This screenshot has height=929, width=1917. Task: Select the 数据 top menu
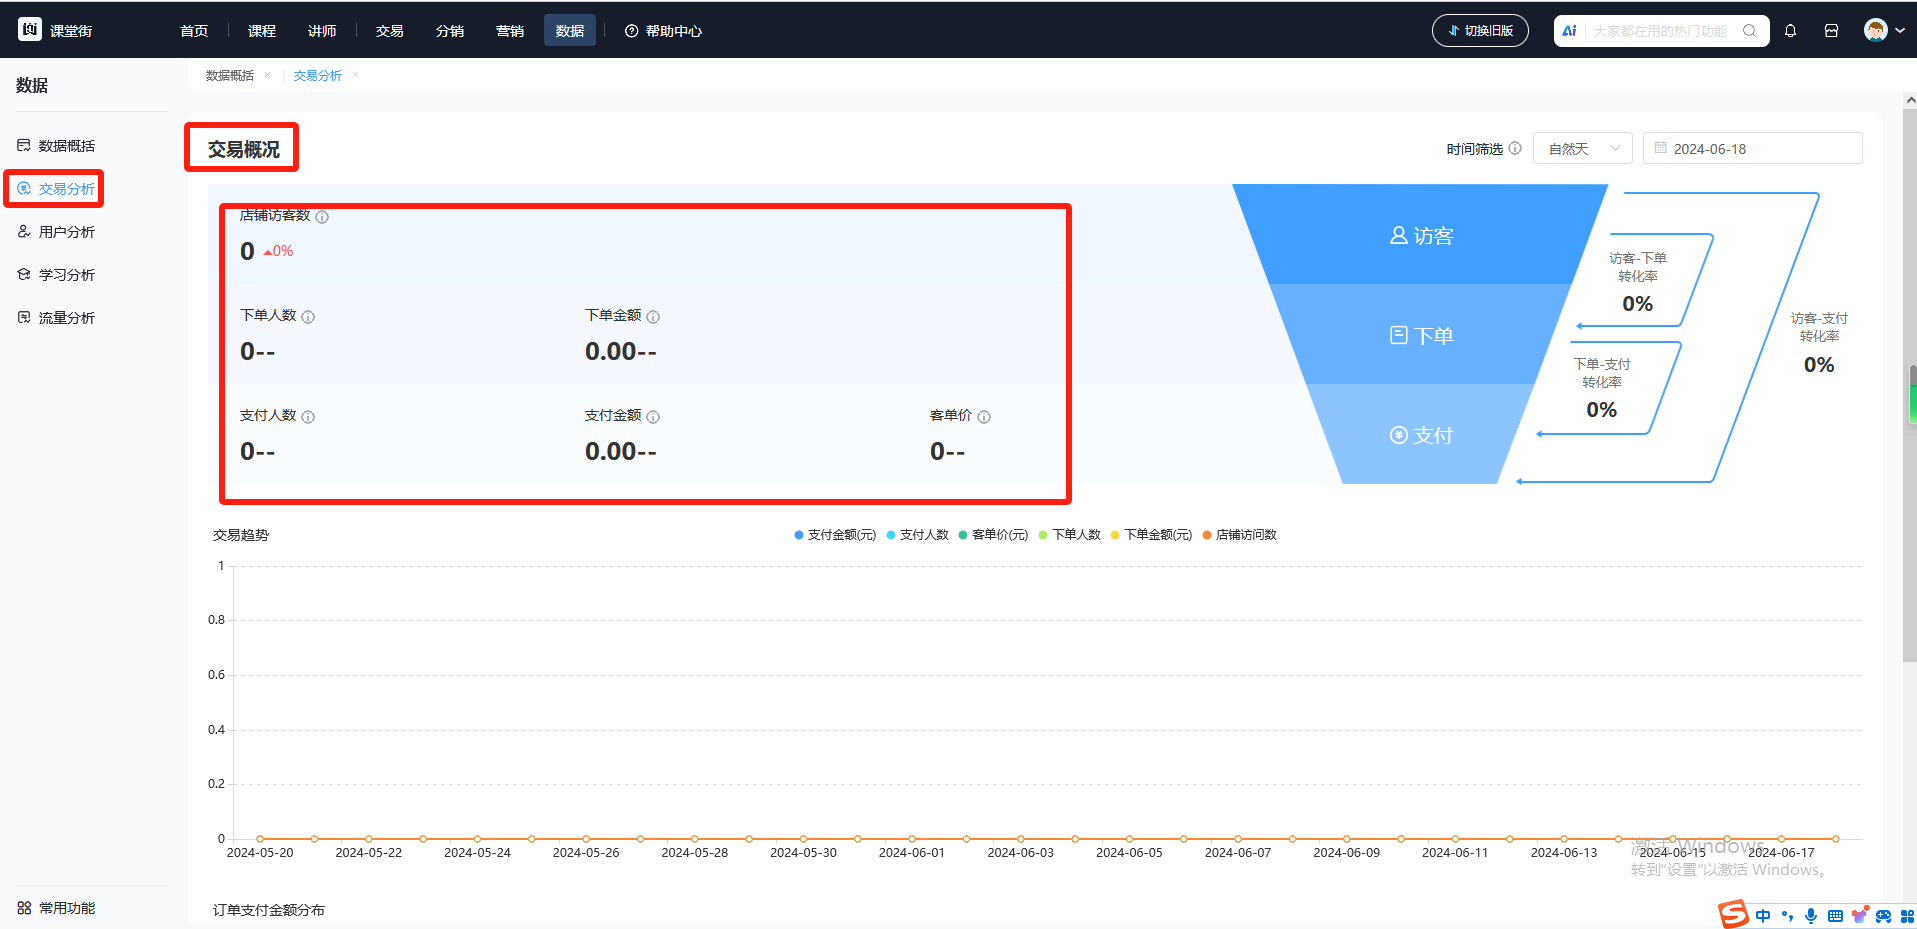pos(570,31)
